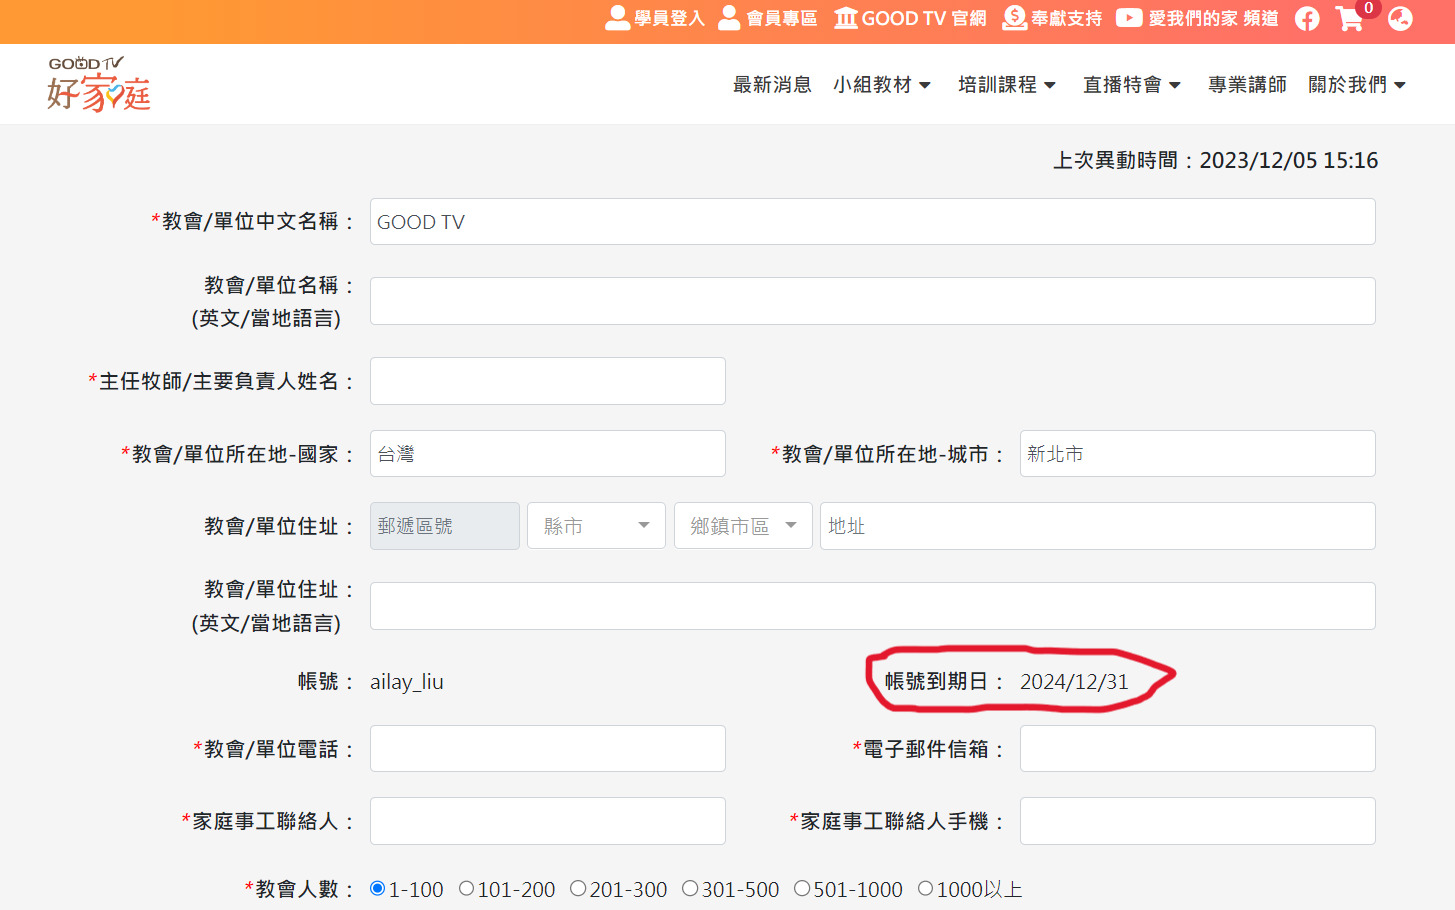Choose the 1000以上 church size option
Image resolution: width=1455 pixels, height=910 pixels.
tap(925, 888)
